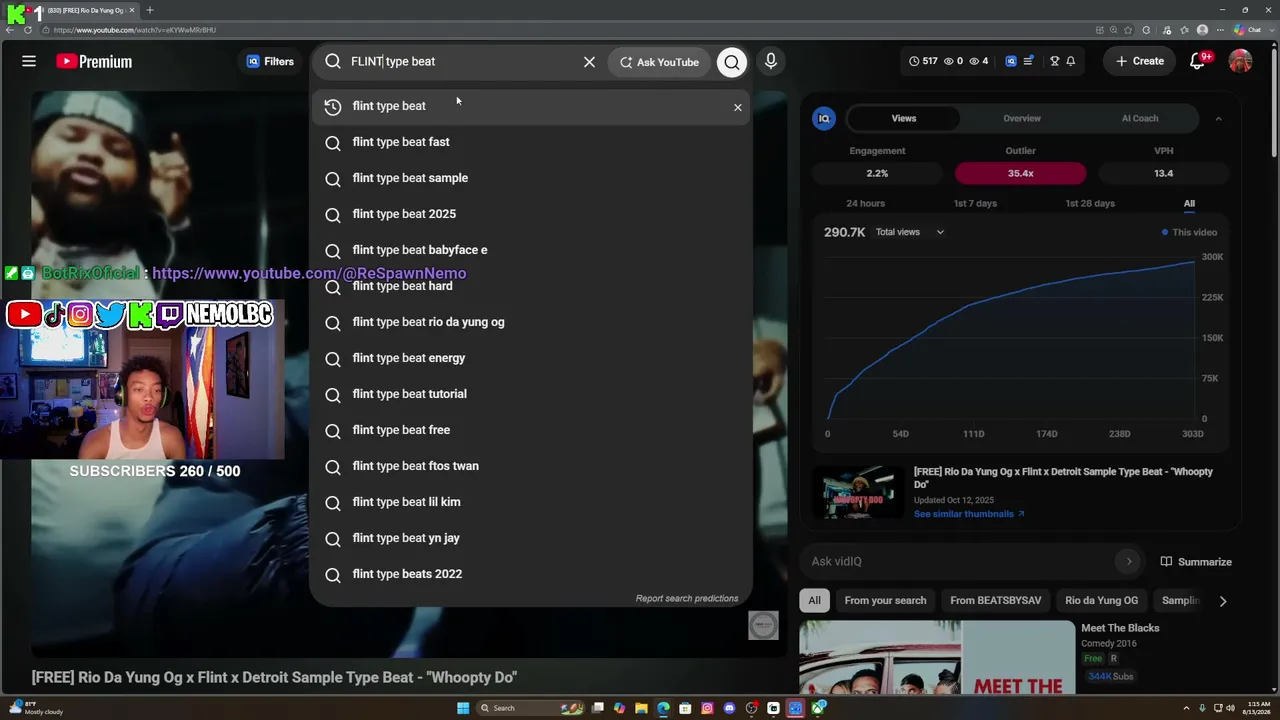
Task: Select suggestion 'flint type beat hard'
Action: click(x=531, y=286)
